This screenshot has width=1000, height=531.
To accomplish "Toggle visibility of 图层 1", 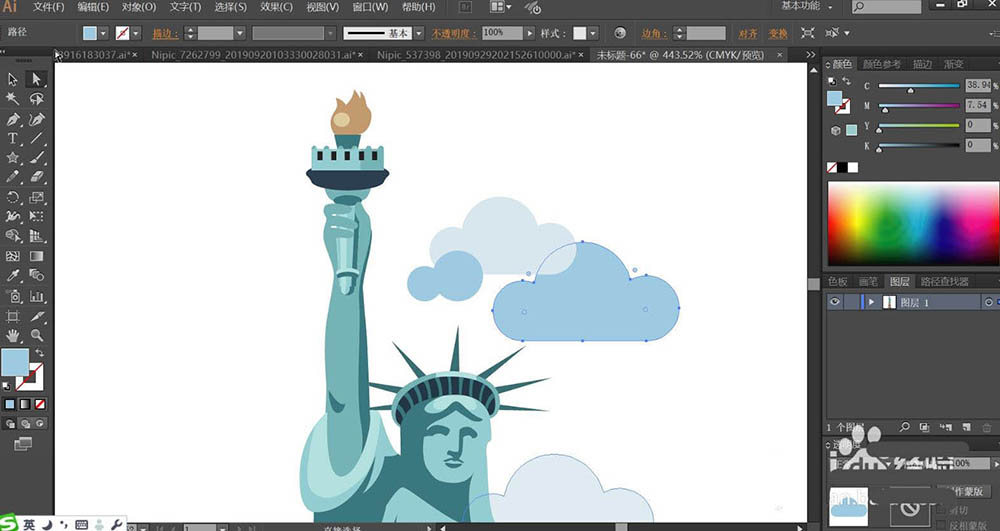I will click(x=834, y=303).
